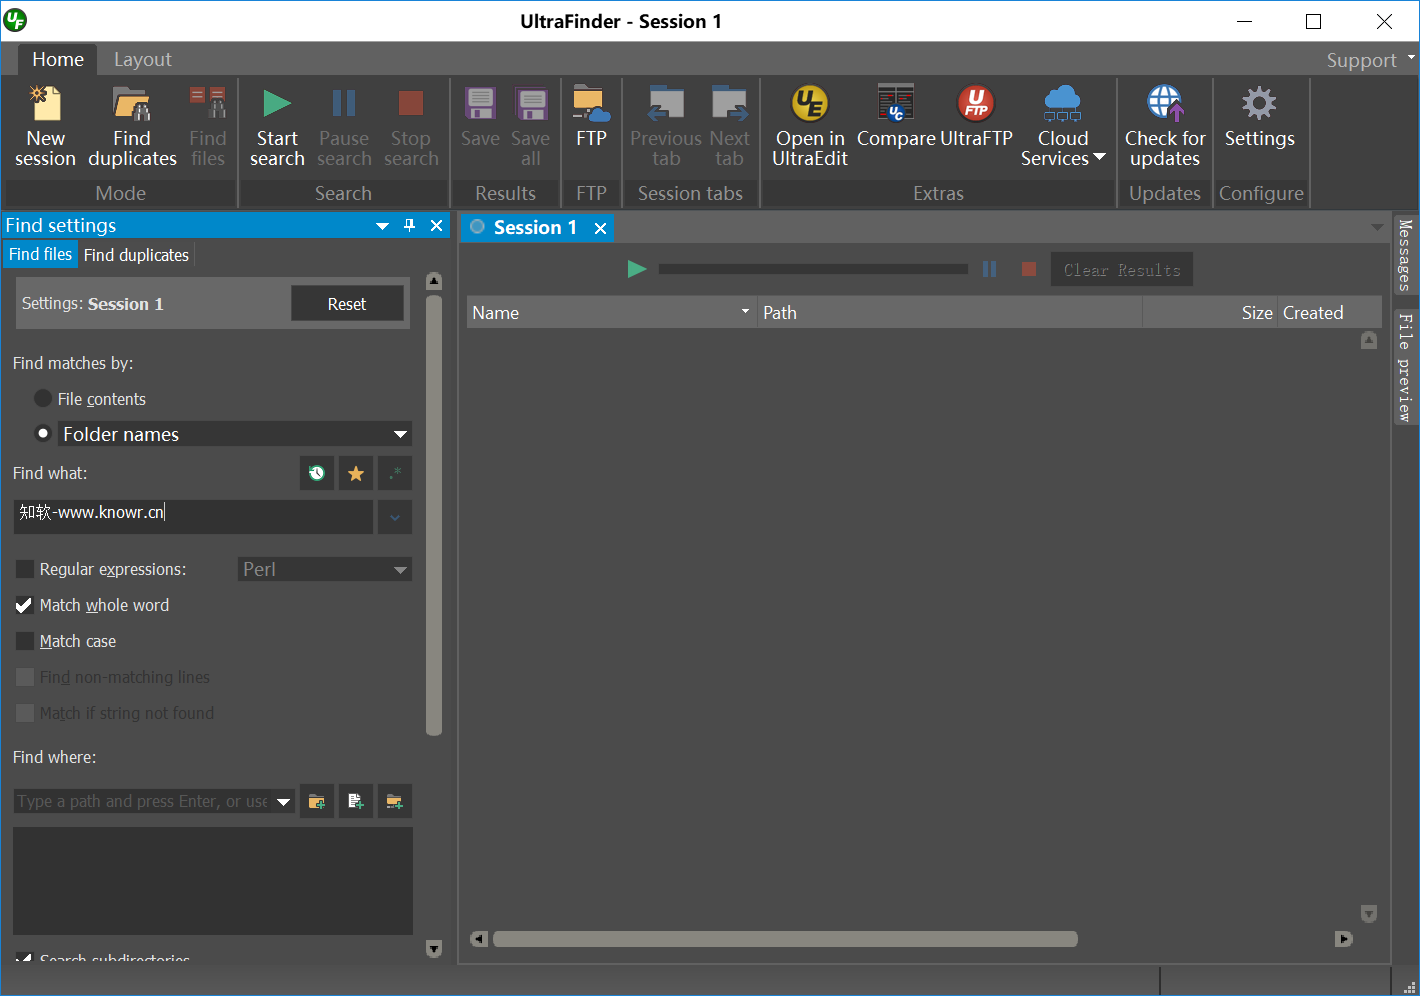Launch UltraFTP from Extras
1420x996 pixels.
(976, 118)
